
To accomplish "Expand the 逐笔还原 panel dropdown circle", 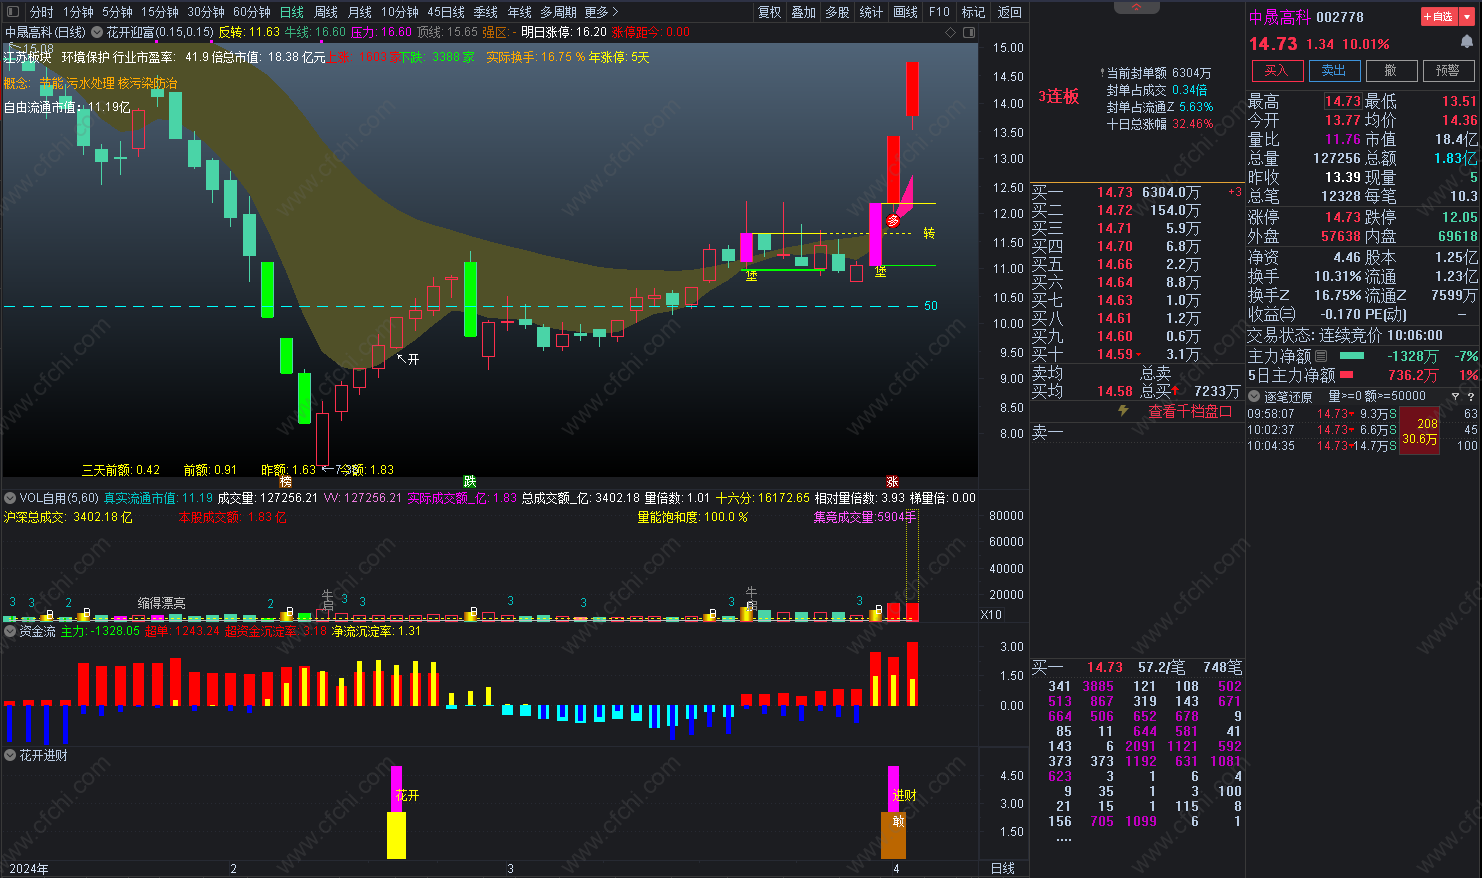I will click(x=1254, y=397).
